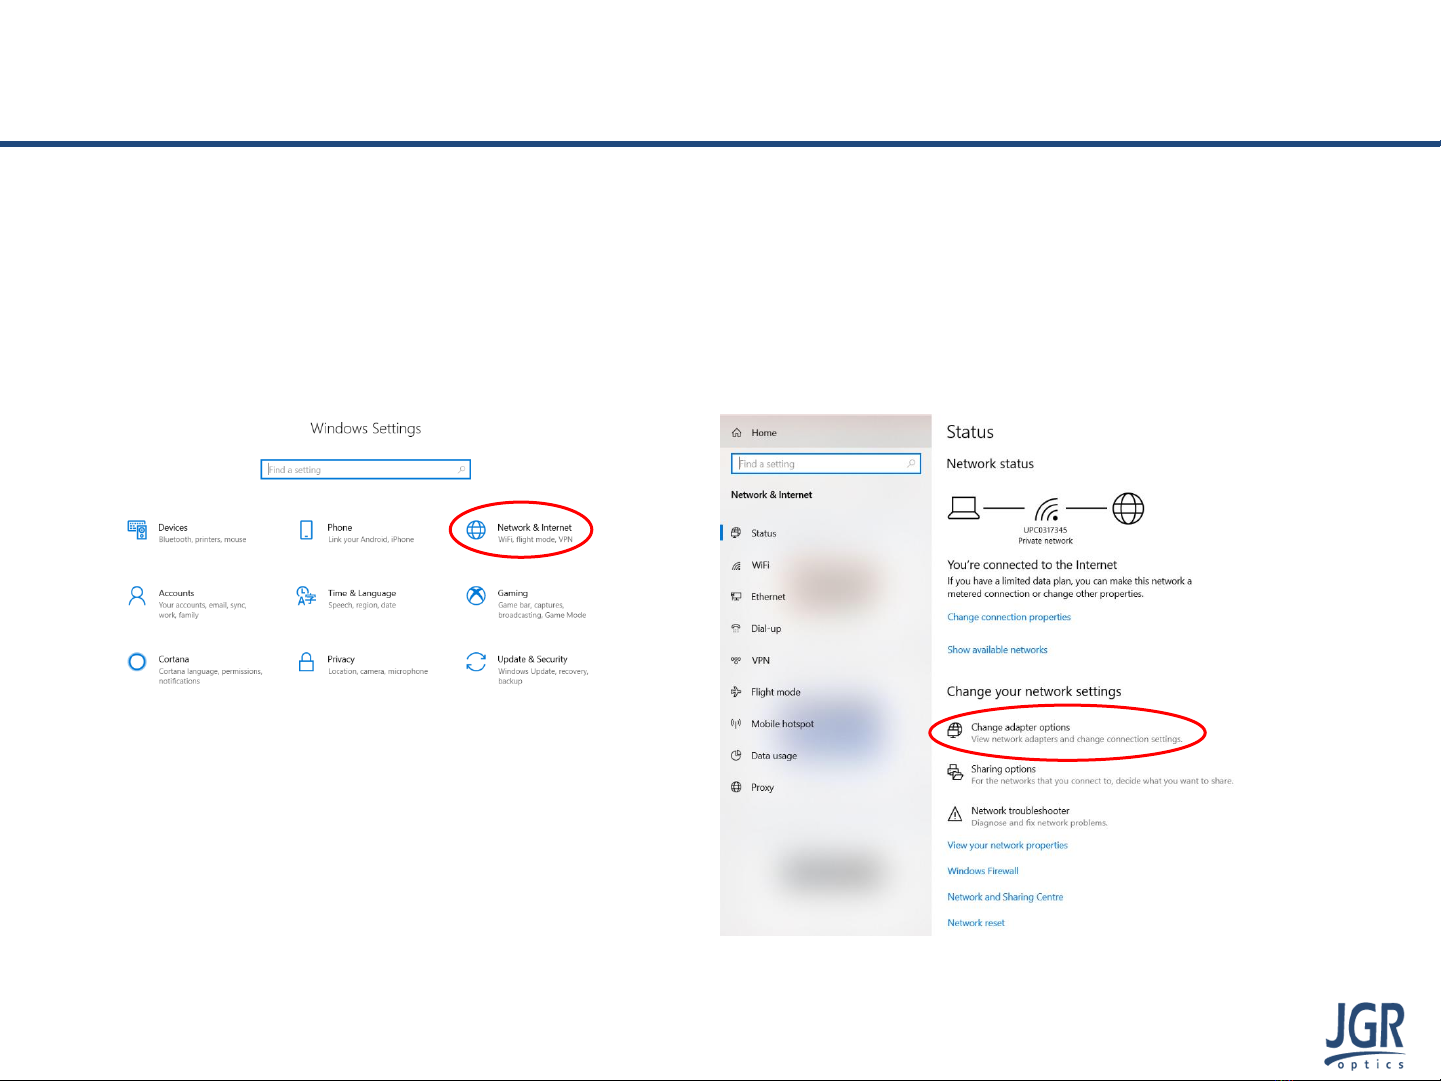Screen dimensions: 1441x1081
Task: Select the Proxy globe icon in the sidebar
Action: [x=737, y=788]
